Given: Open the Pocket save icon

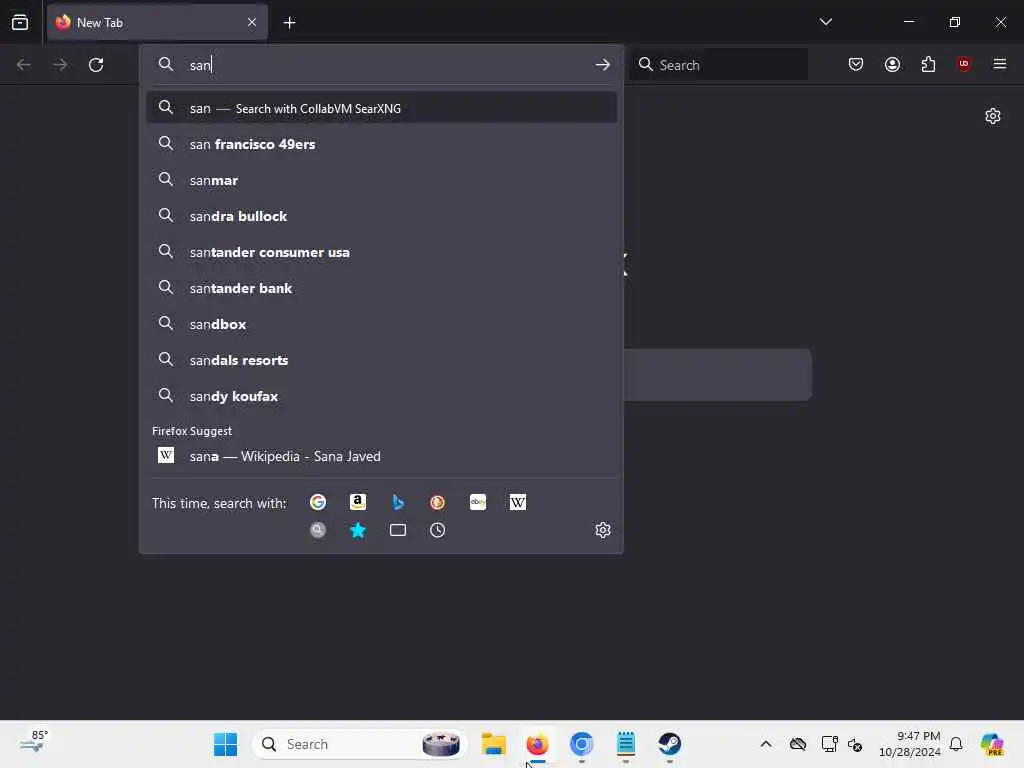Looking at the screenshot, I should coord(856,64).
